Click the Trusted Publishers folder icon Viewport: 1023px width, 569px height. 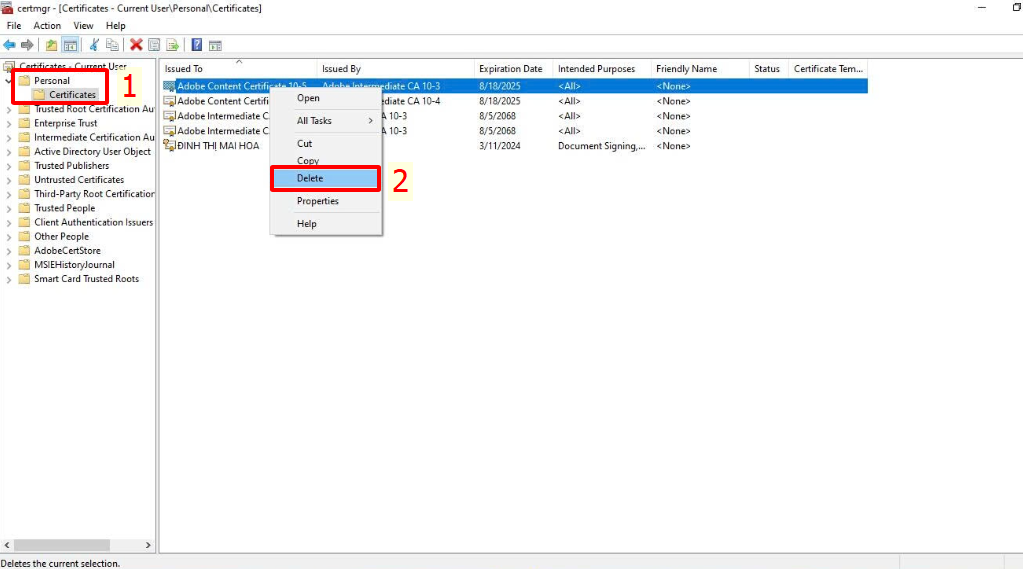pos(24,166)
